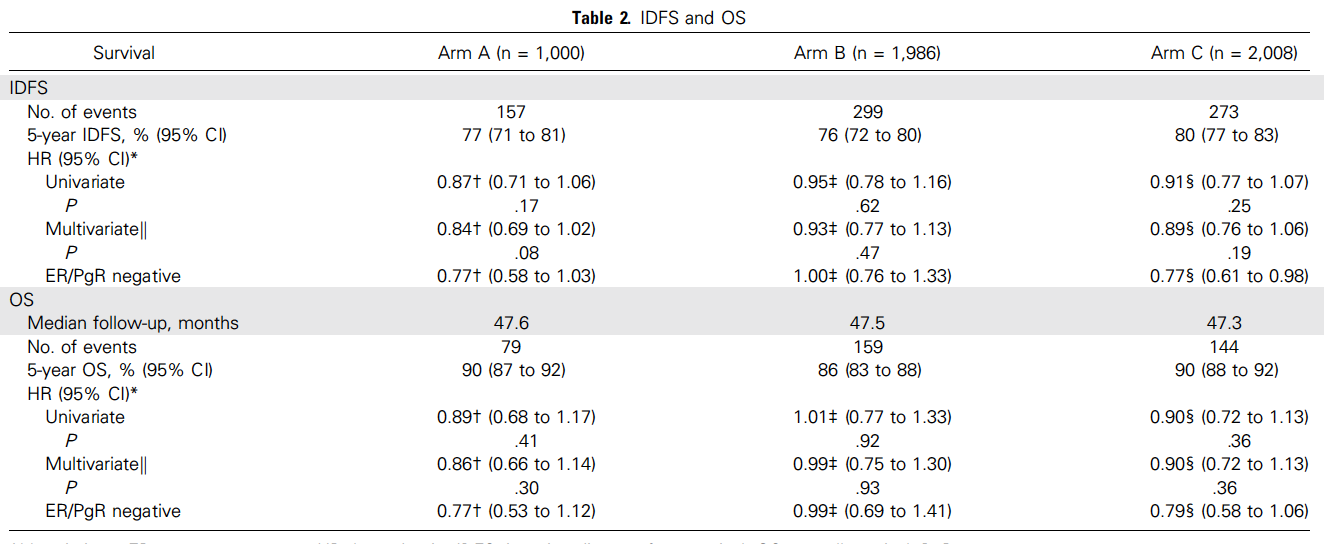Select the P value .08

[x=511, y=253]
